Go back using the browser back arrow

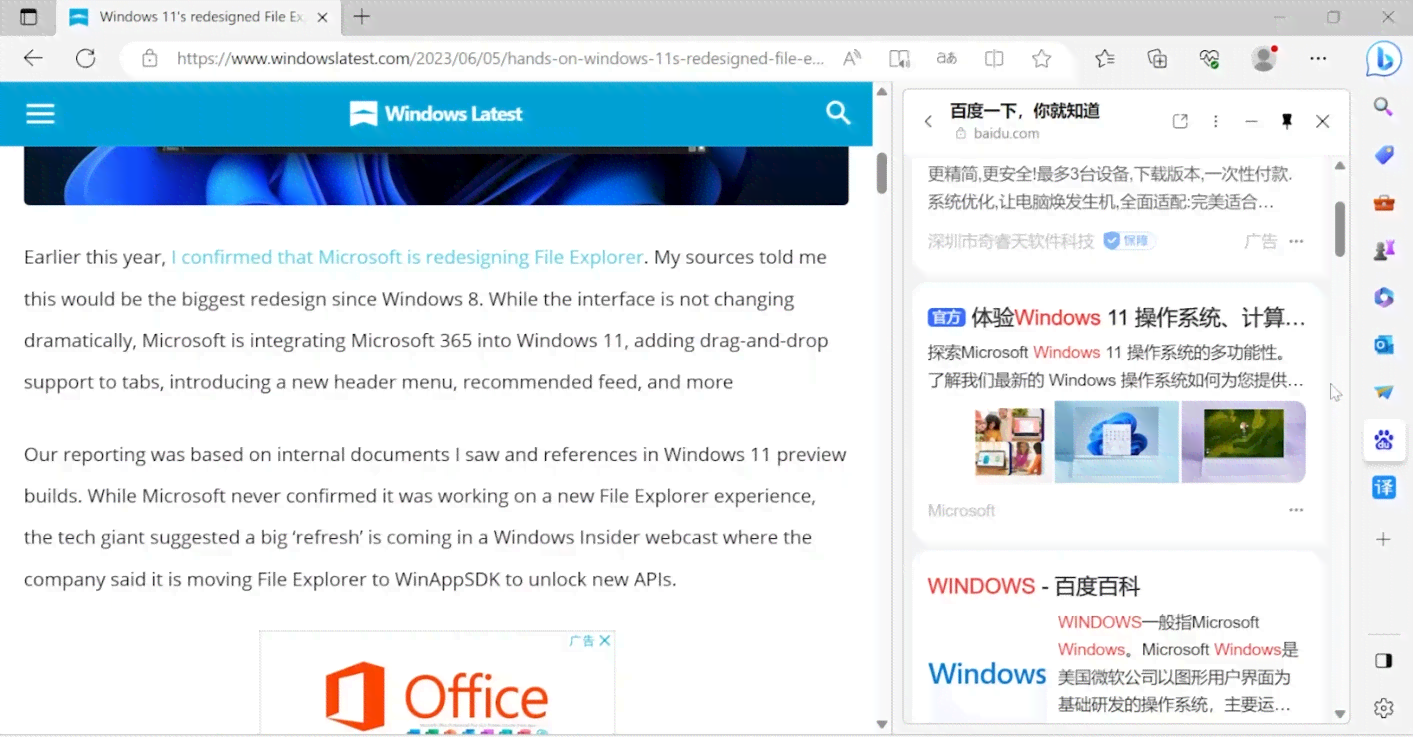tap(33, 58)
